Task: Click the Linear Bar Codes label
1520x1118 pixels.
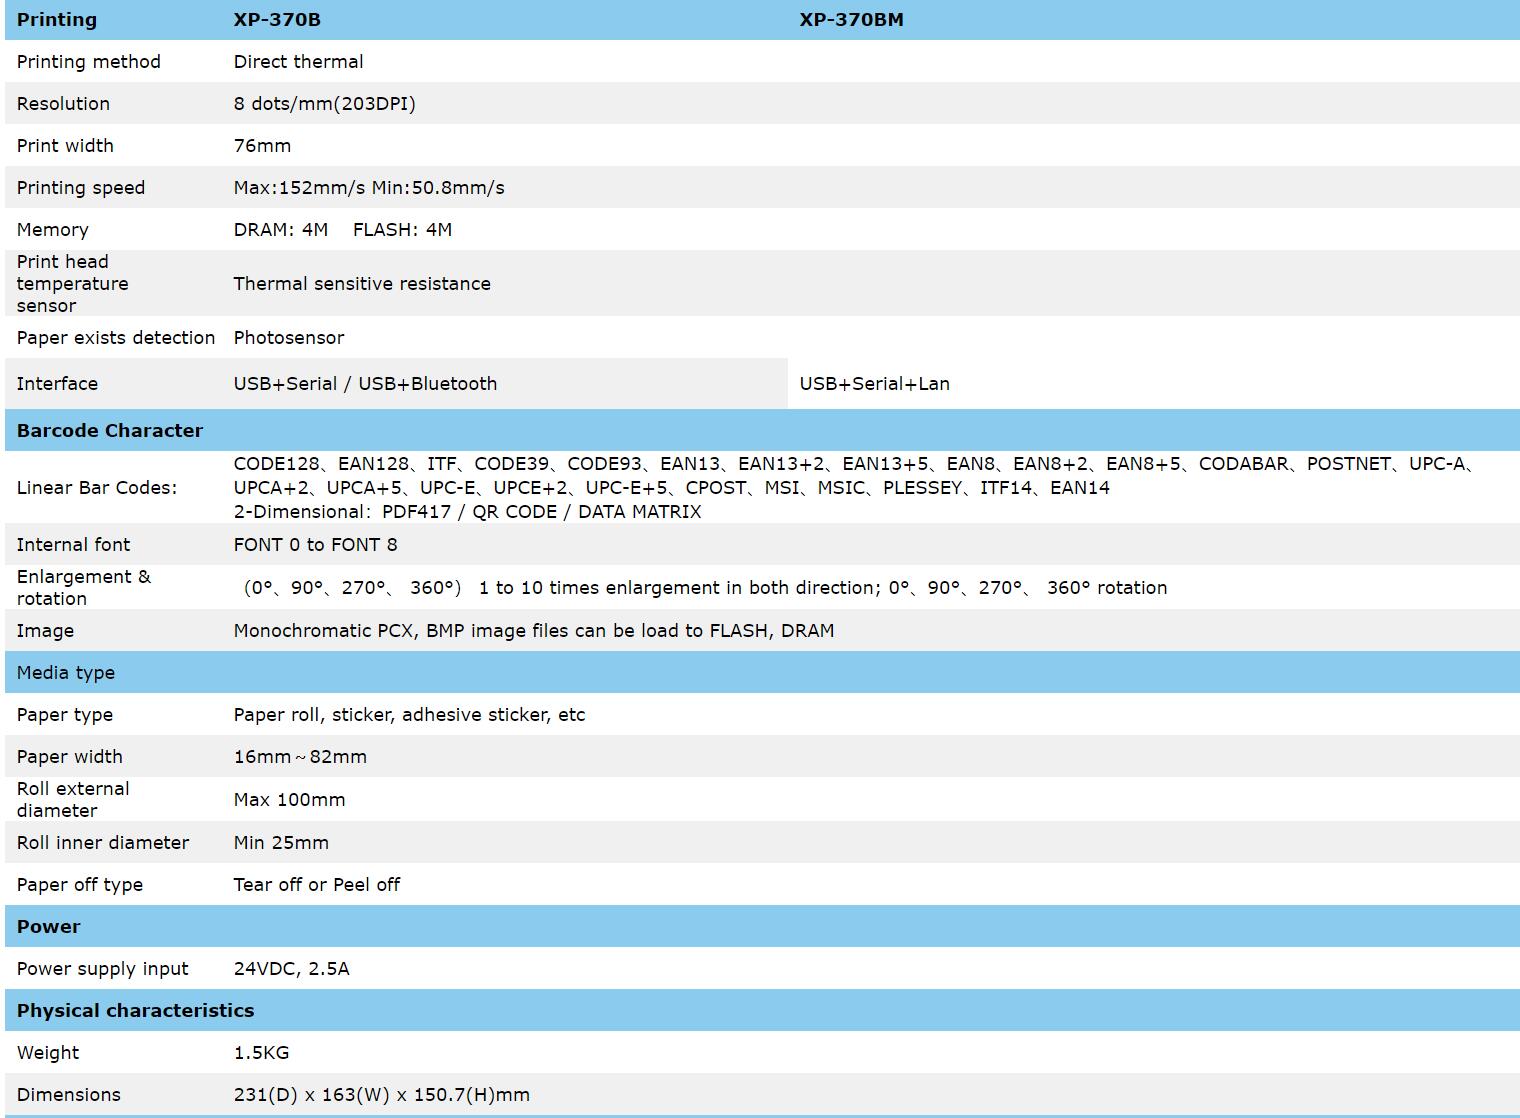Action: (97, 488)
